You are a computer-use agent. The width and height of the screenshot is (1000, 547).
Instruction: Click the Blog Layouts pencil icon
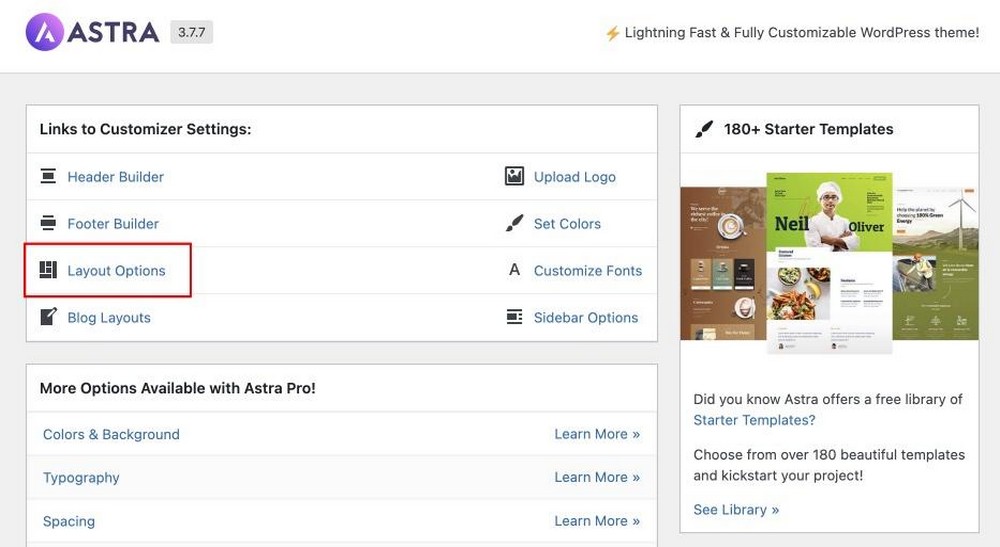point(48,317)
